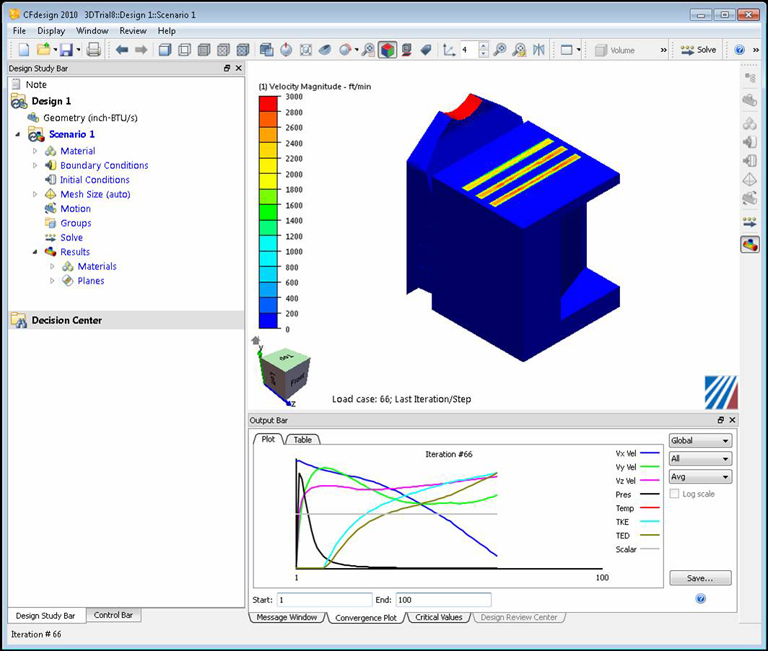Click the zoom fit icon in toolbar
The width and height of the screenshot is (768, 651).
pos(306,50)
